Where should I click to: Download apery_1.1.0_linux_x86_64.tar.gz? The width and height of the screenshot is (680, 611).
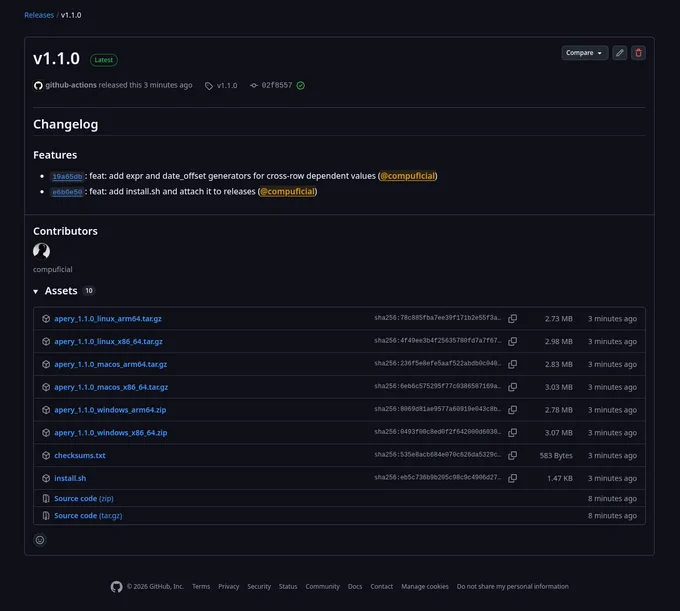pos(108,342)
